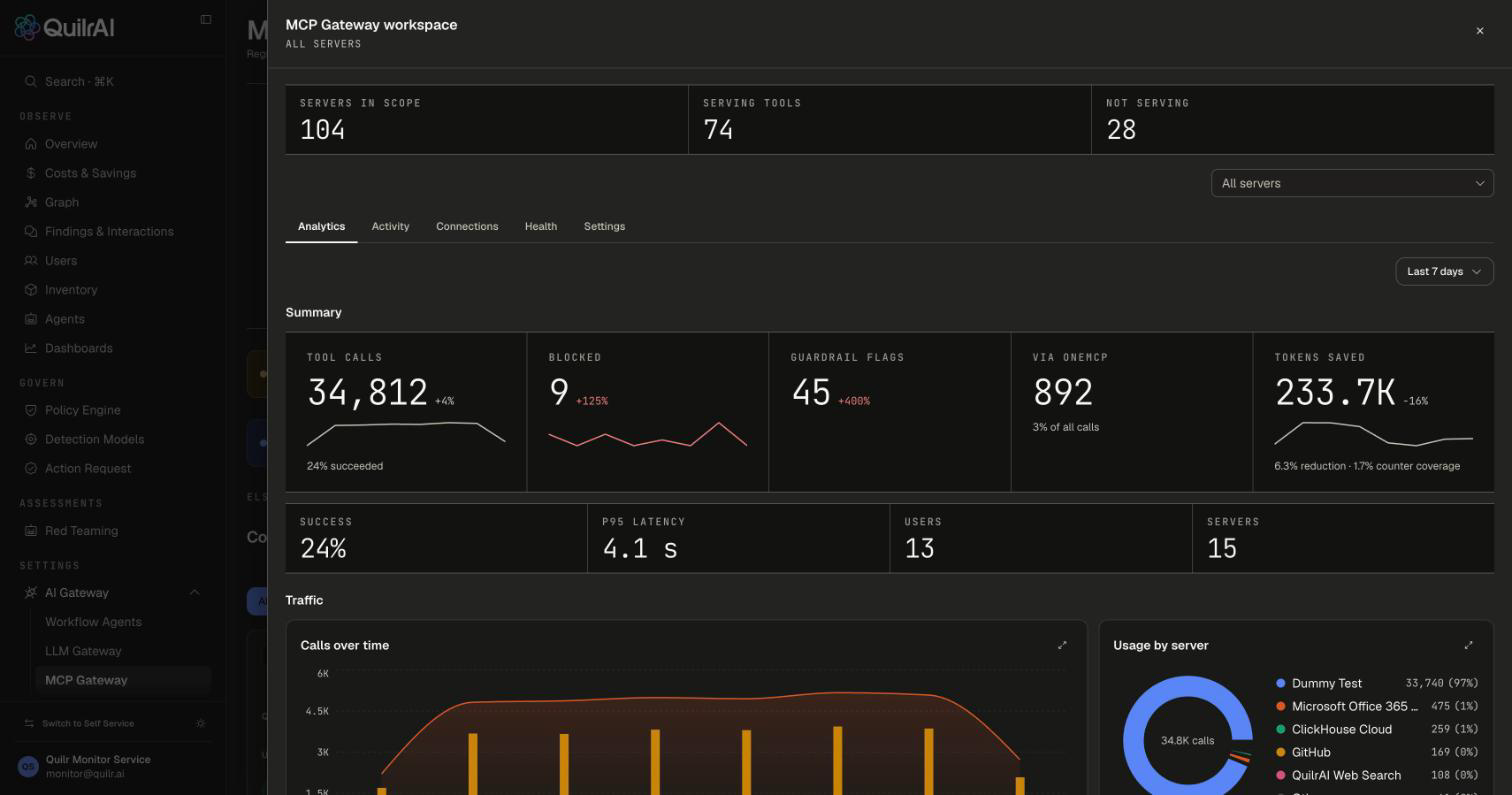Click the Search ⌘K field

[x=115, y=82]
